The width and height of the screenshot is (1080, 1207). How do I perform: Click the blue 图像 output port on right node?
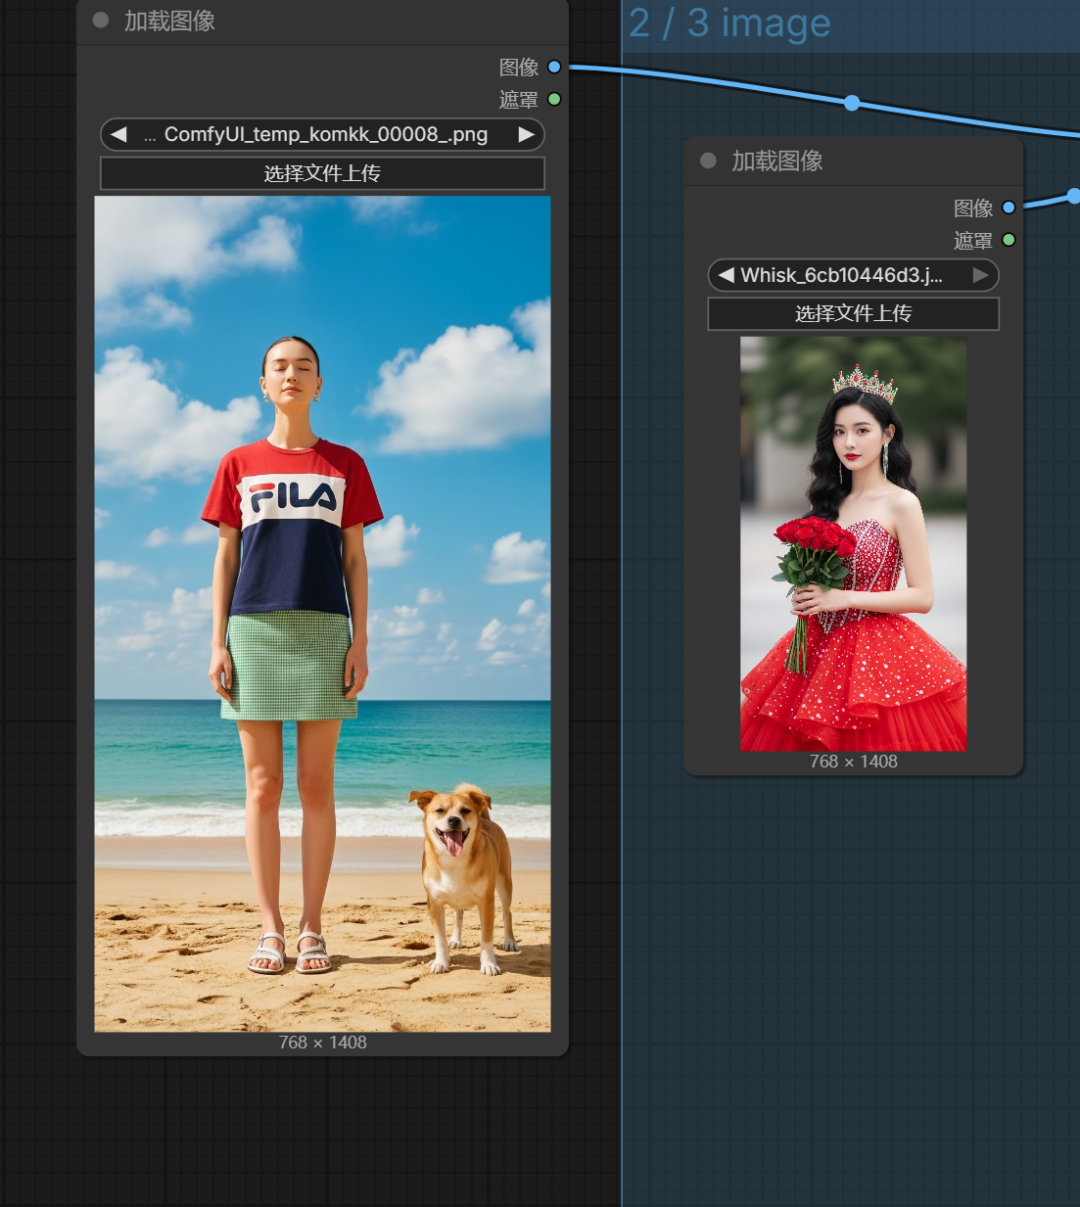pyautogui.click(x=1008, y=208)
